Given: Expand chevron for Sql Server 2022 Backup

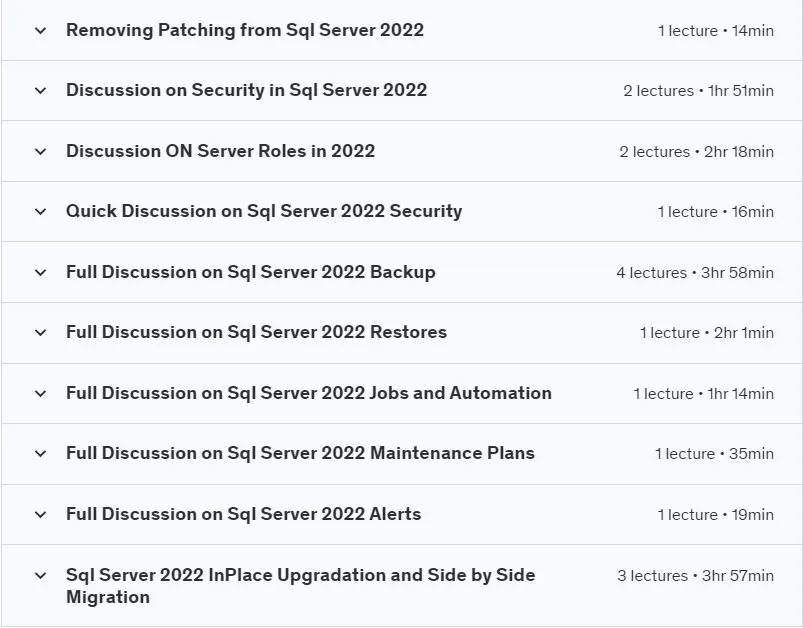Looking at the screenshot, I should coord(40,273).
